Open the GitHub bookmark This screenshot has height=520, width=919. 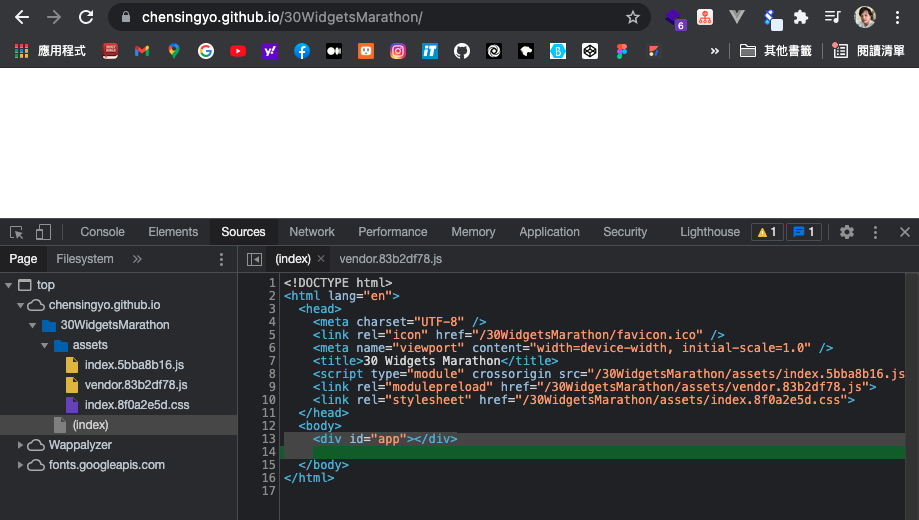click(x=461, y=51)
